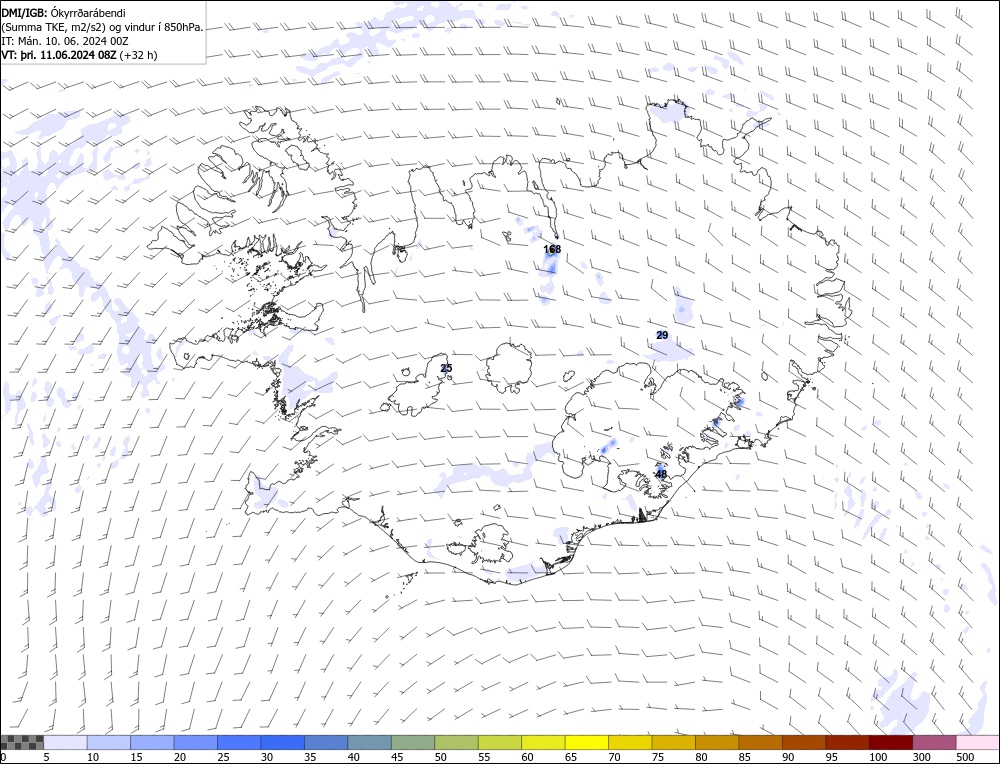Choose the 20–25 blue legend swatch
This screenshot has width=1000, height=764.
pos(196,742)
